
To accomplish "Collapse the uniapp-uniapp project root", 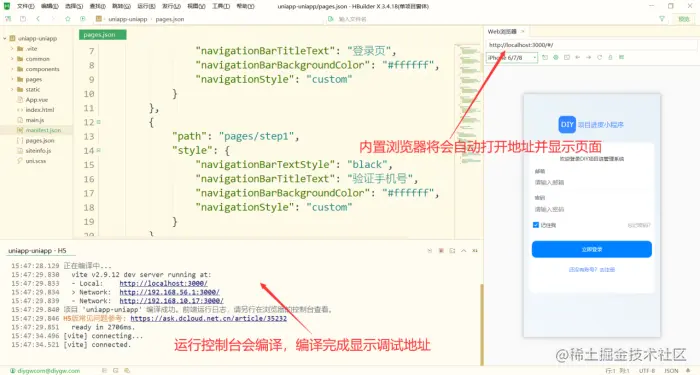I will (5, 38).
